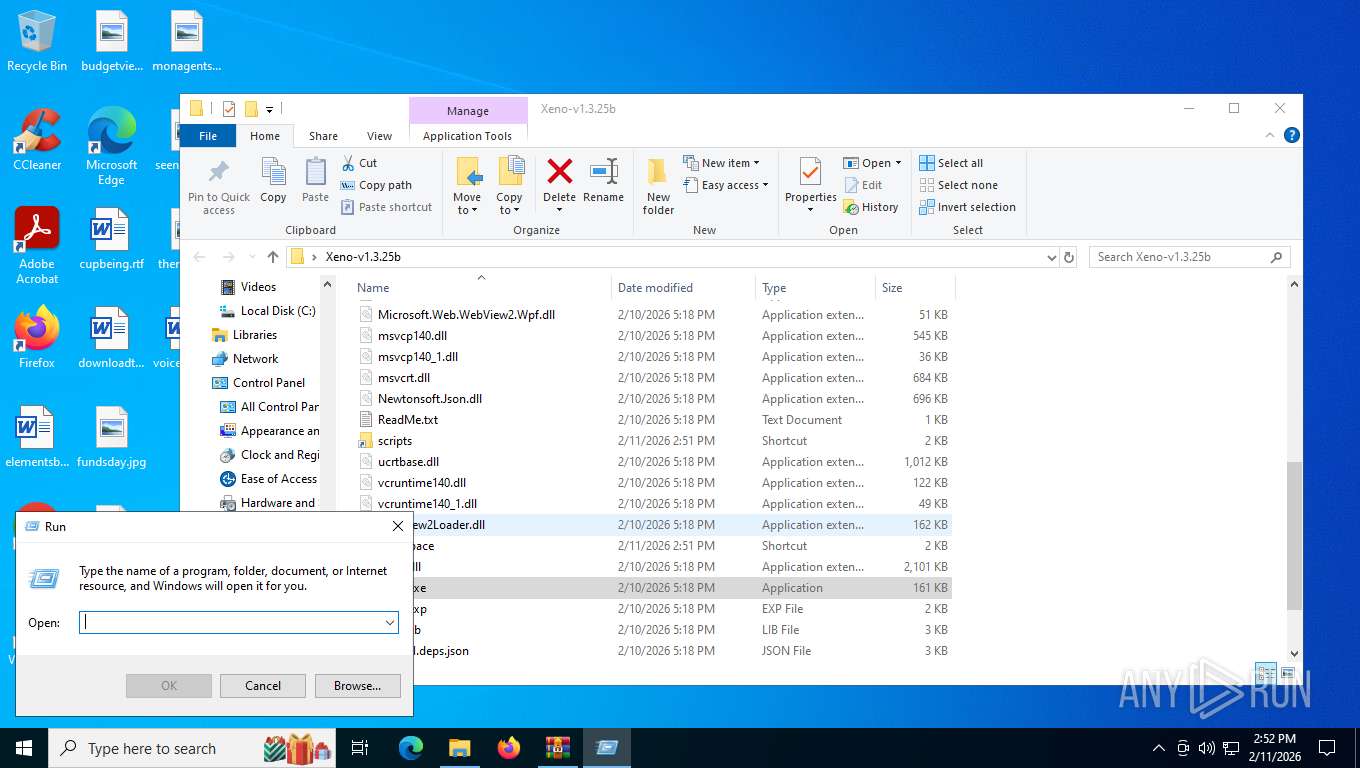Click Paste shortcut in ribbon
The height and width of the screenshot is (768, 1360).
tap(387, 207)
